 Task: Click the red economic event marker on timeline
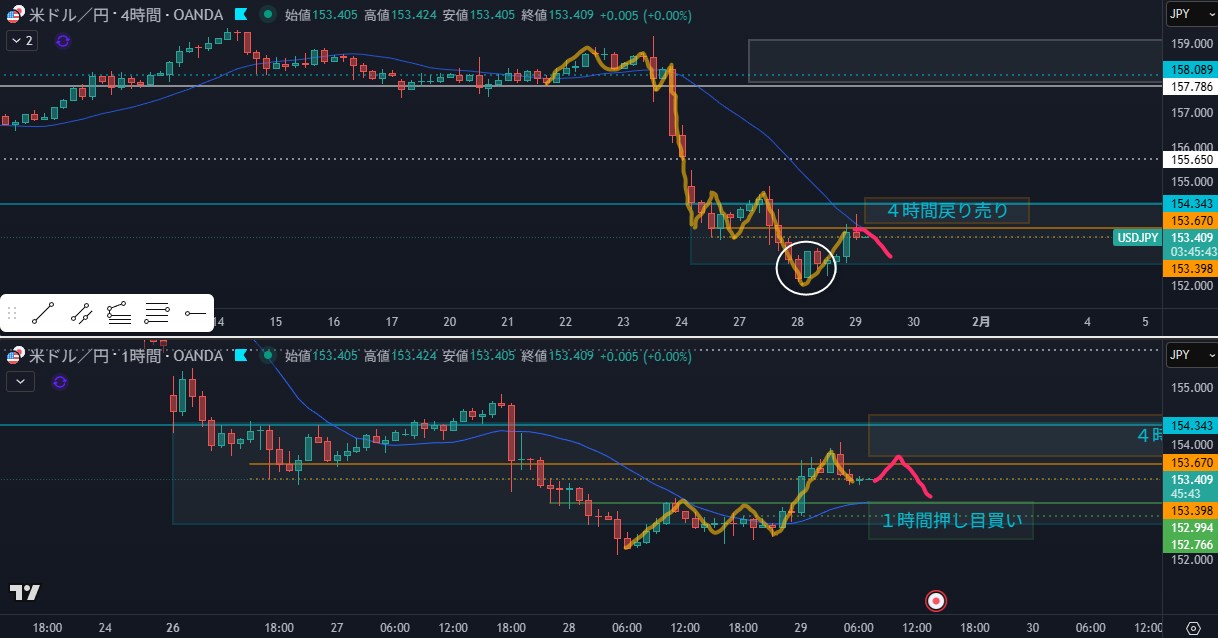[x=936, y=601]
